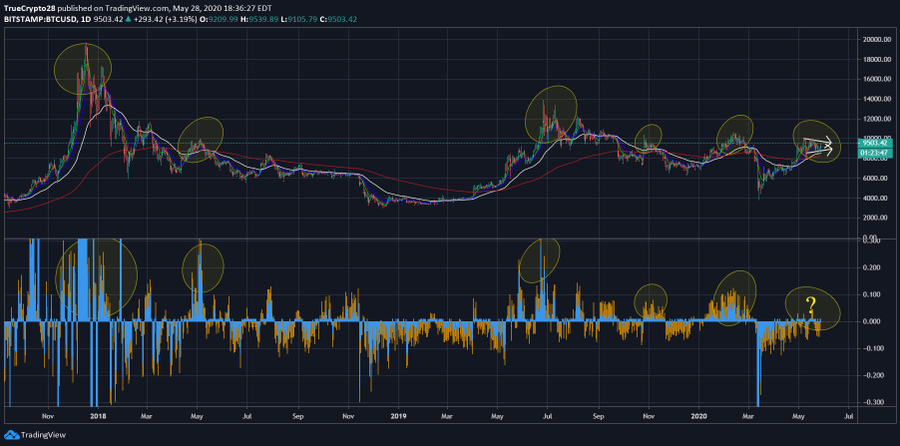900x446 pixels.
Task: Click the 0.000 indicator scale label
Action: coord(871,321)
